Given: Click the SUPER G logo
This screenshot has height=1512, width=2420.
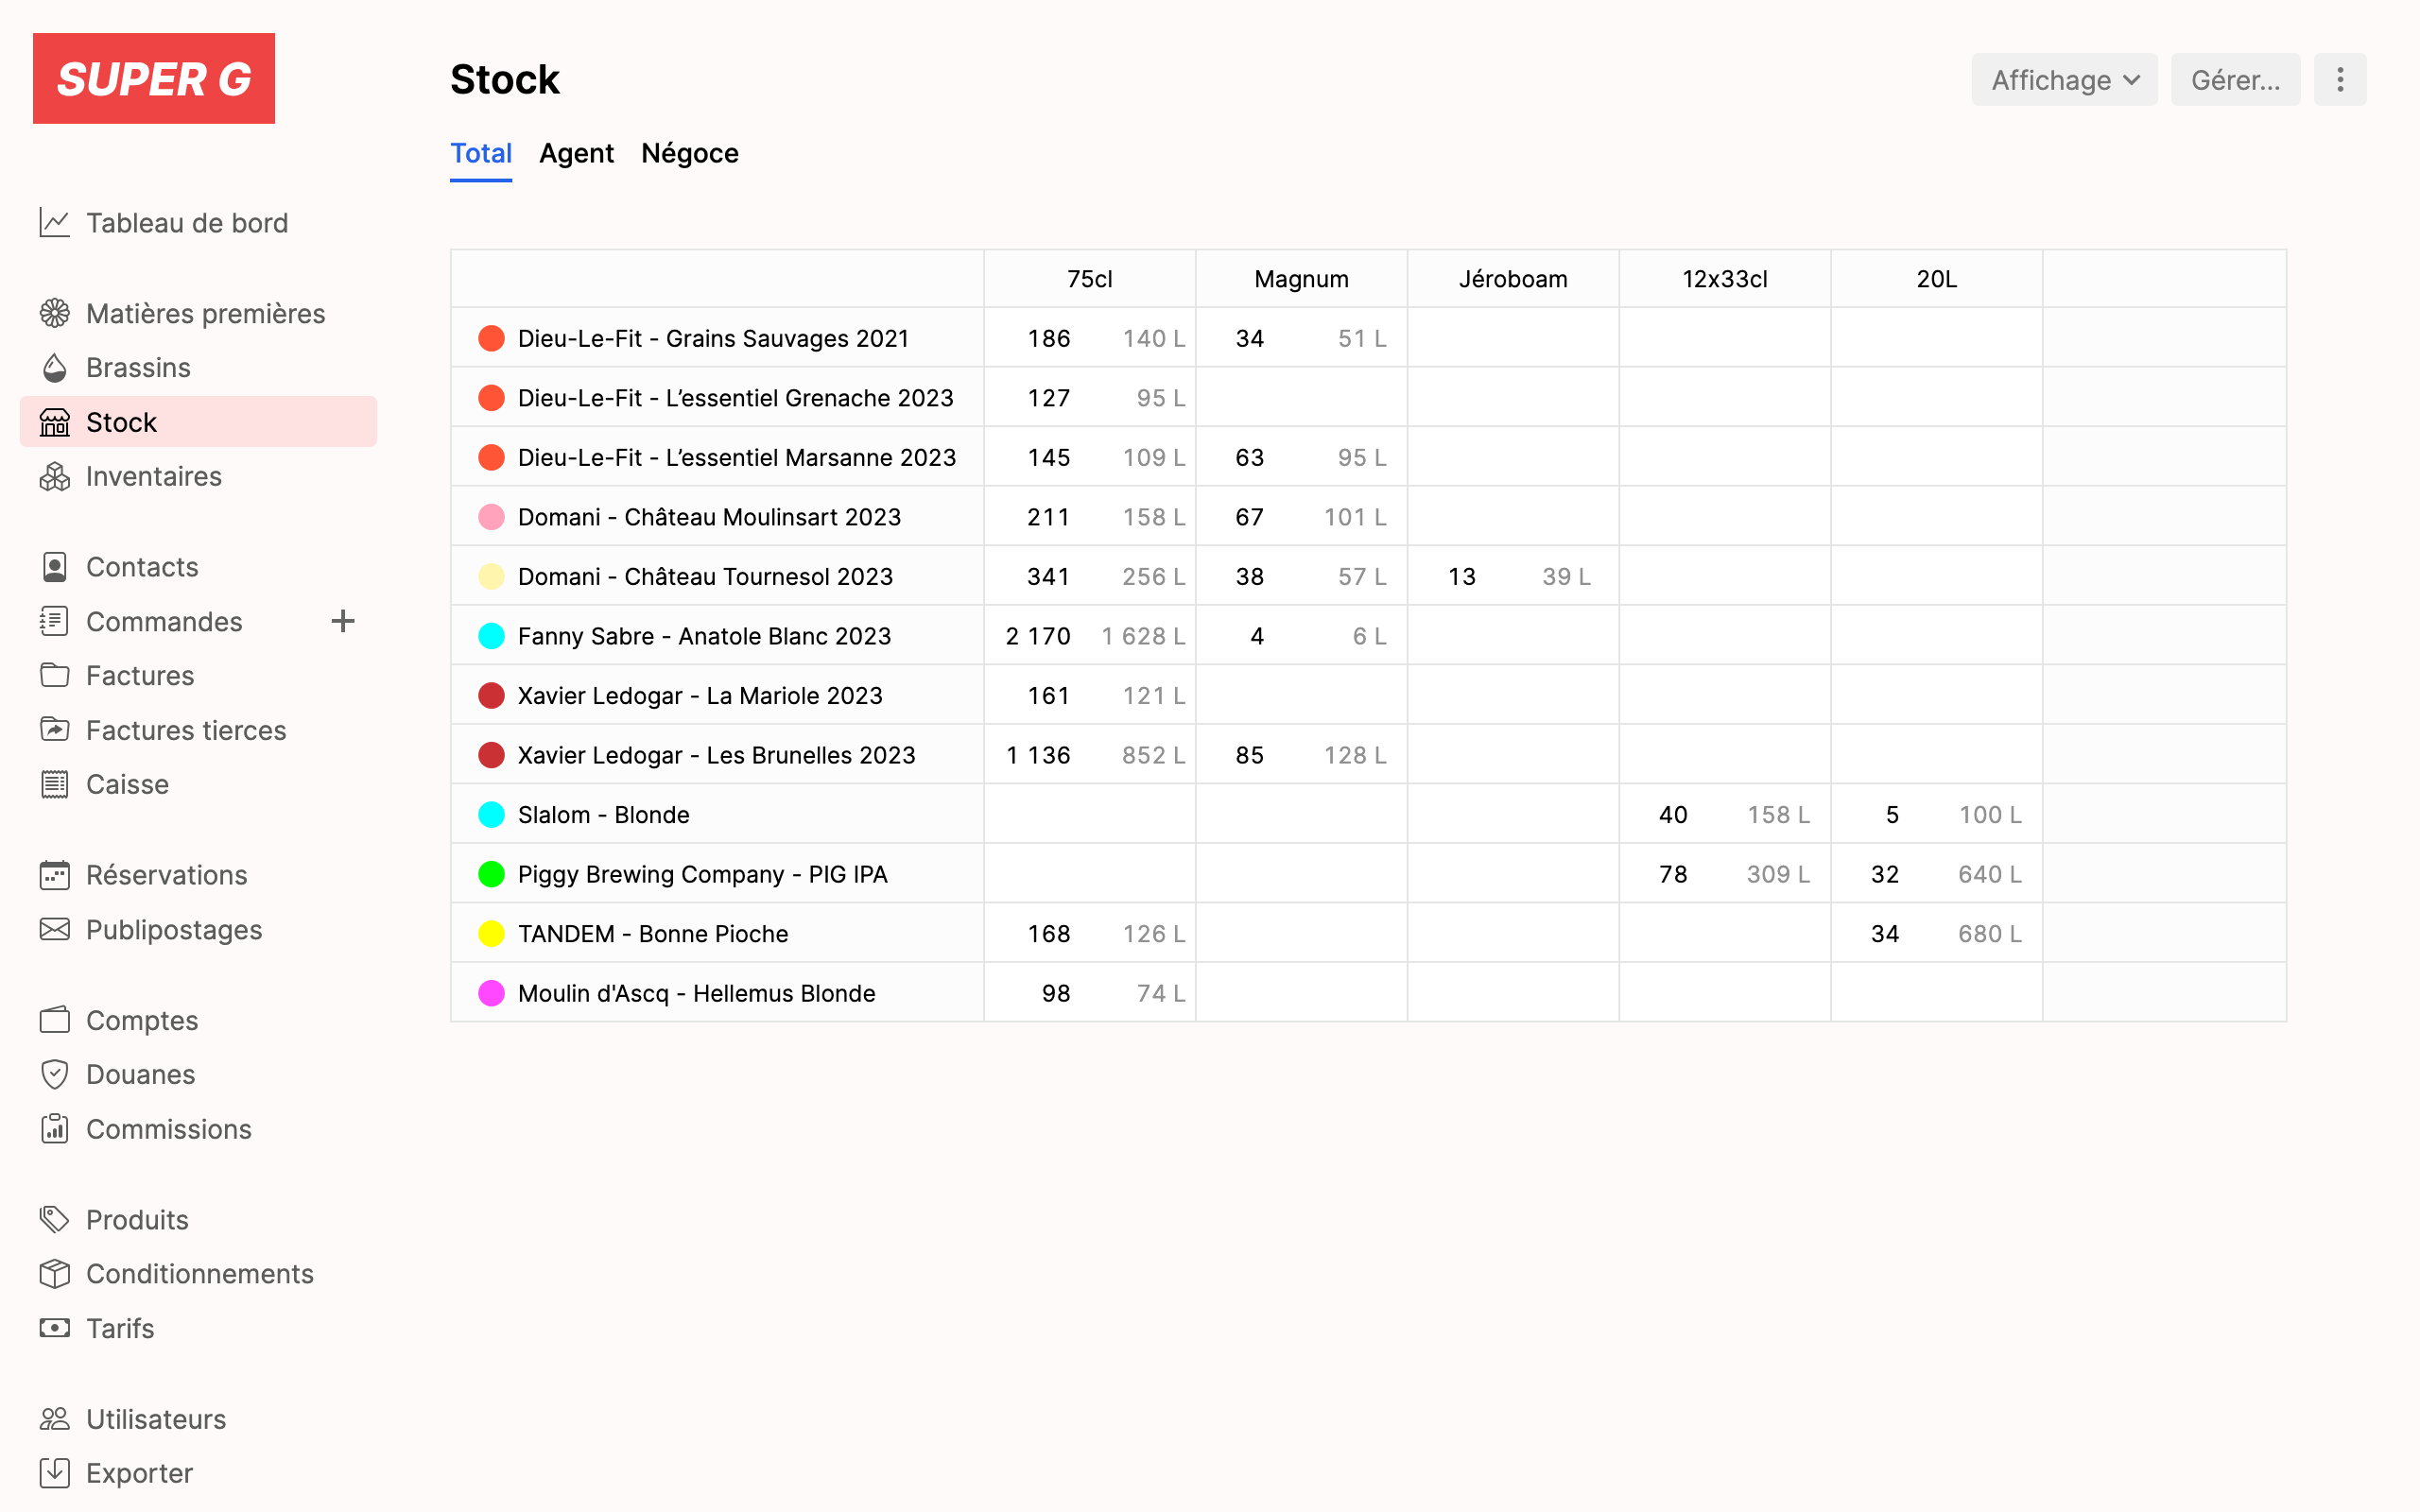Looking at the screenshot, I should [154, 79].
